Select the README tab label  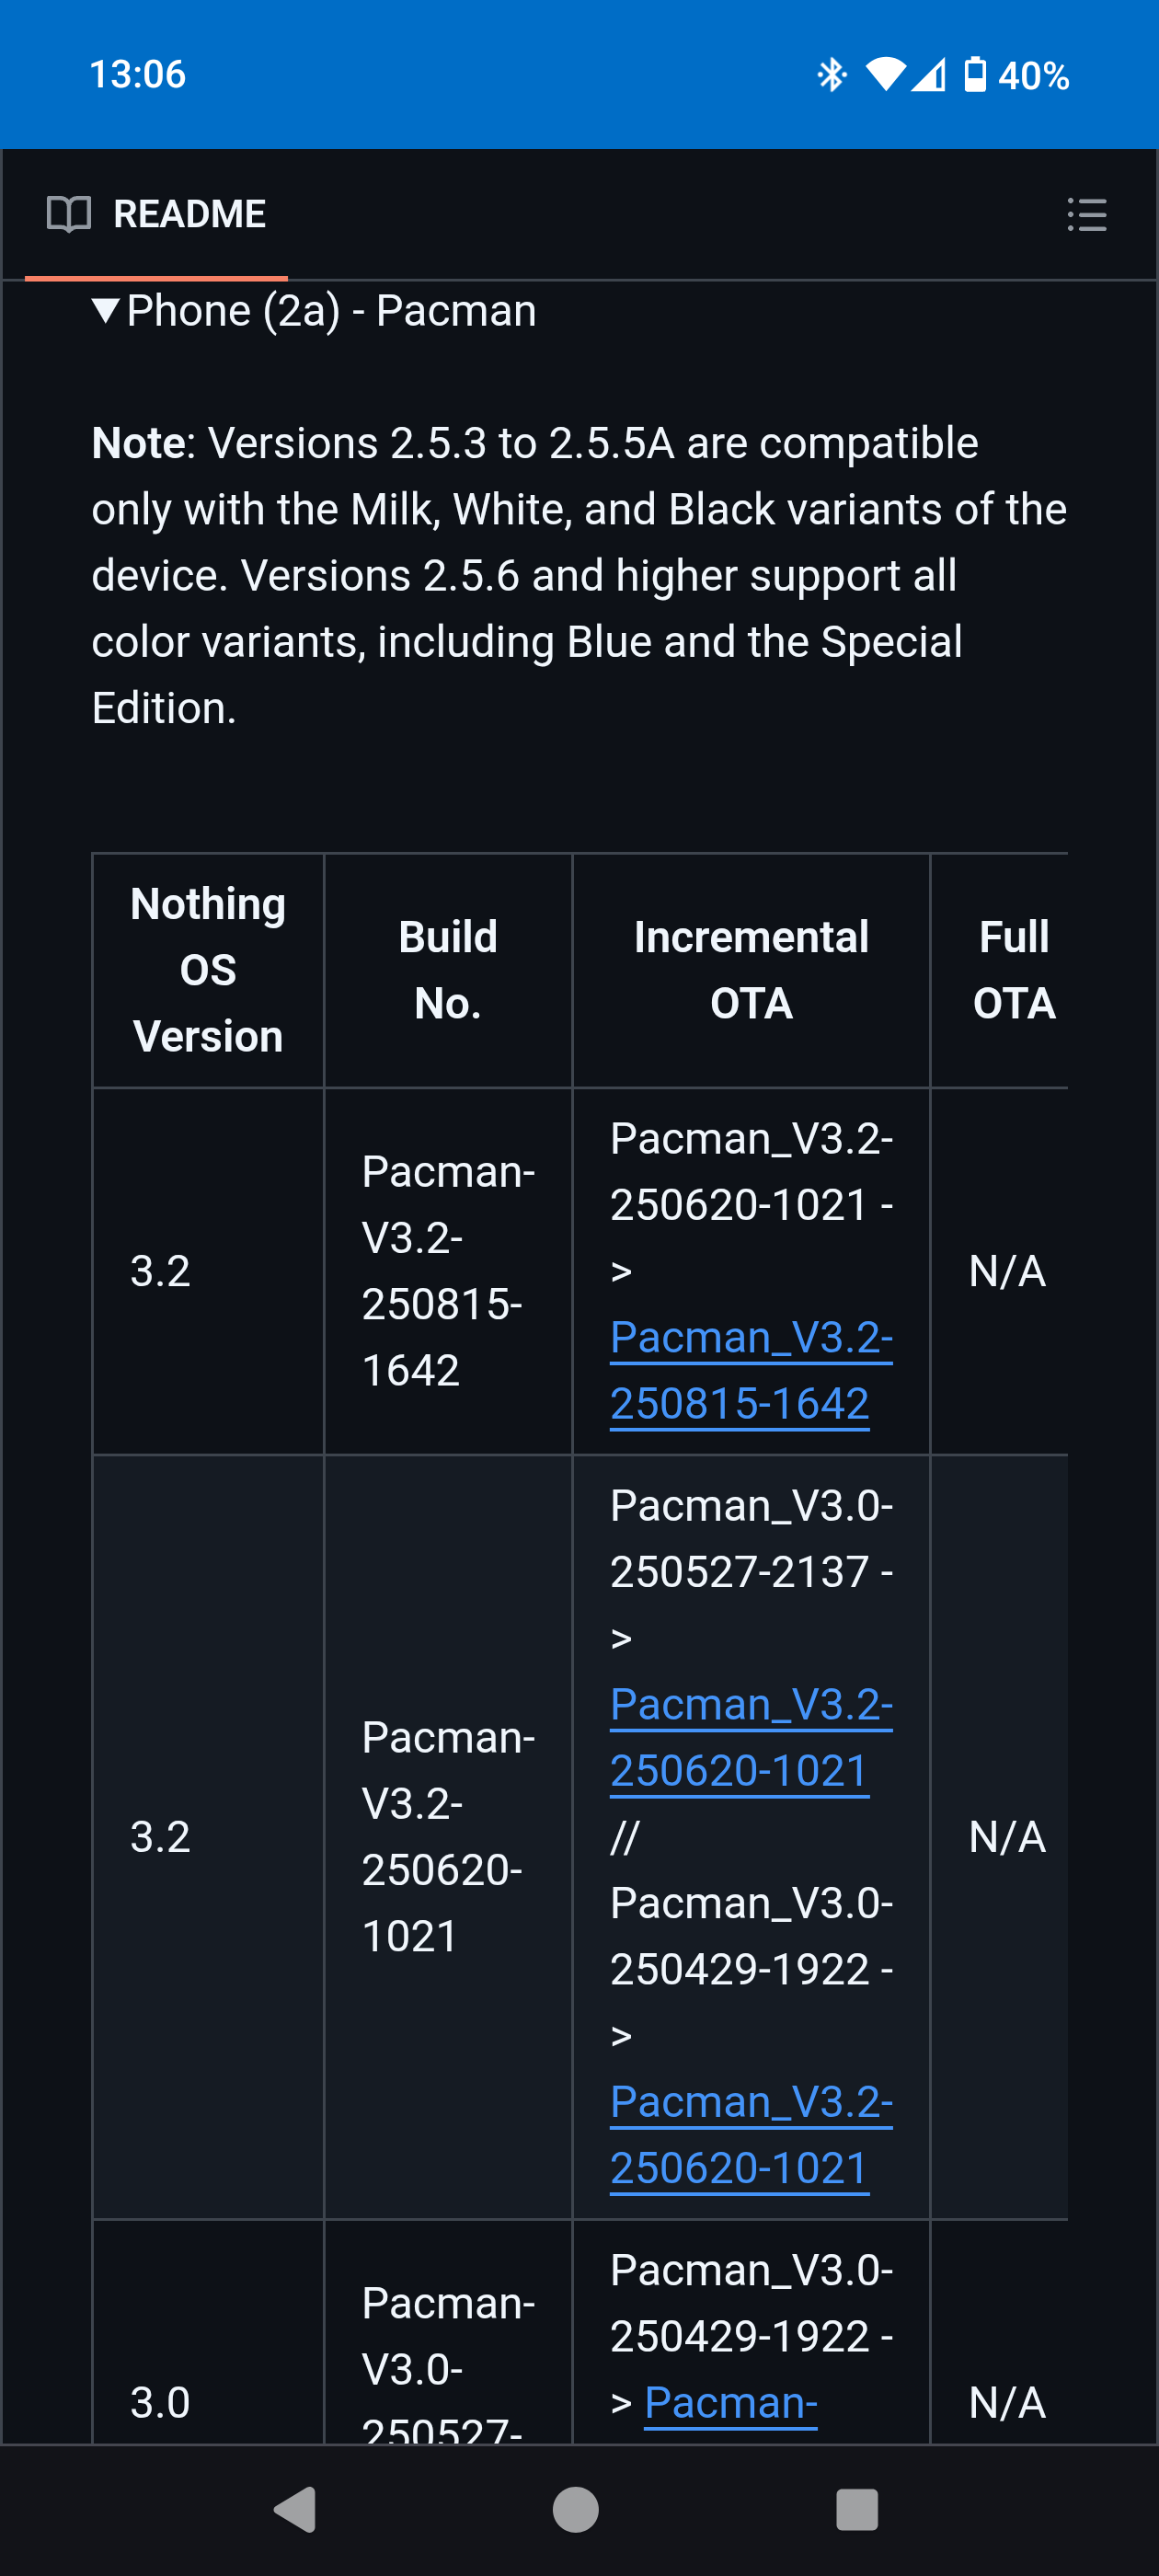189,214
